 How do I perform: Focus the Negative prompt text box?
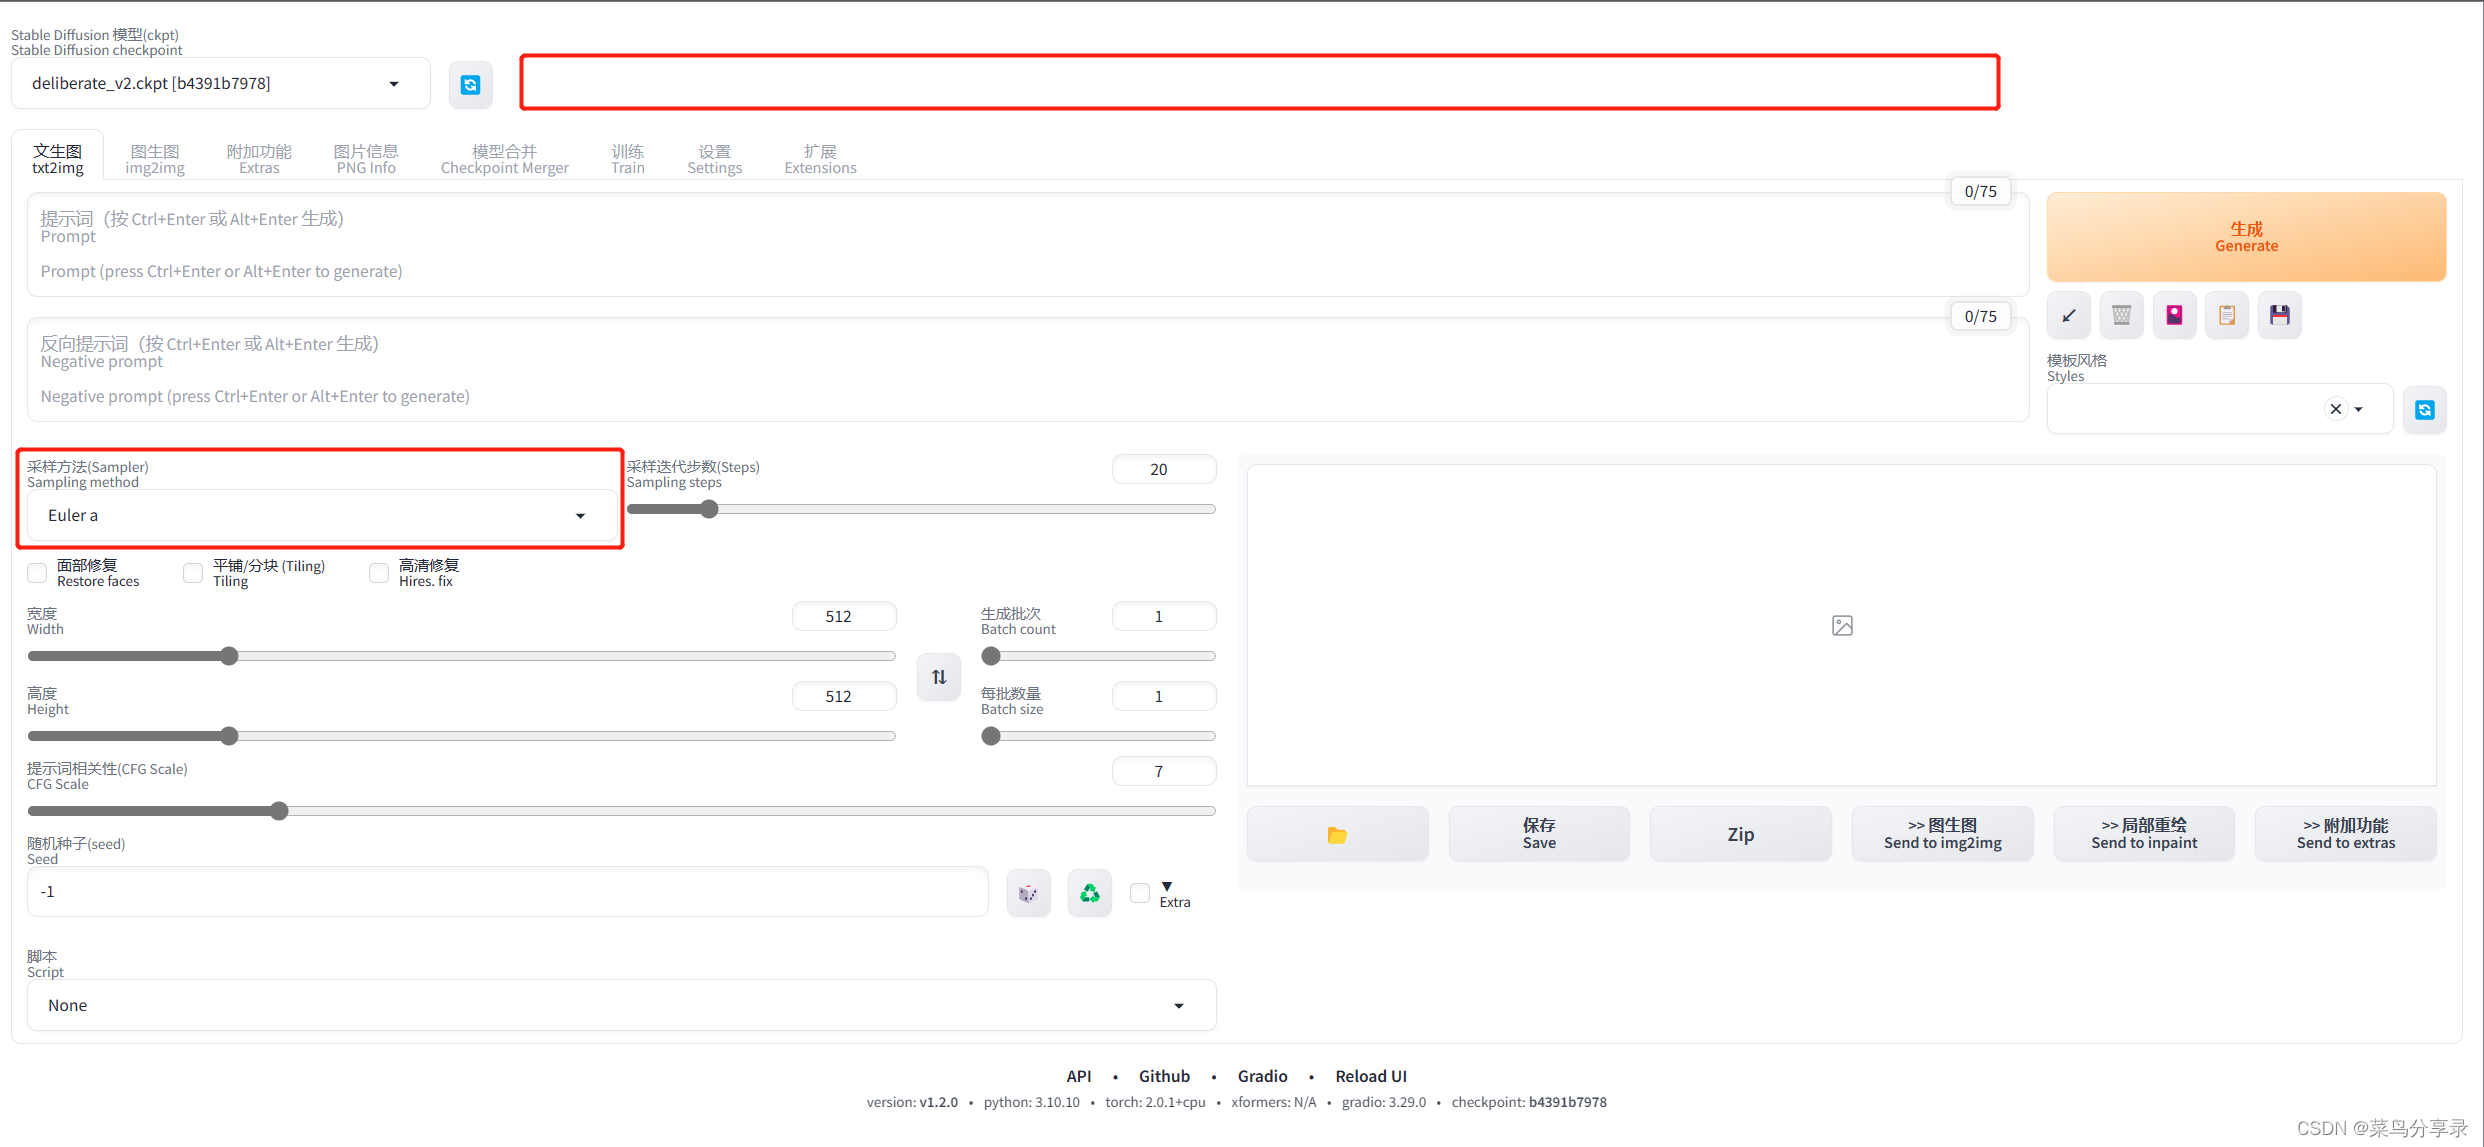(1028, 371)
